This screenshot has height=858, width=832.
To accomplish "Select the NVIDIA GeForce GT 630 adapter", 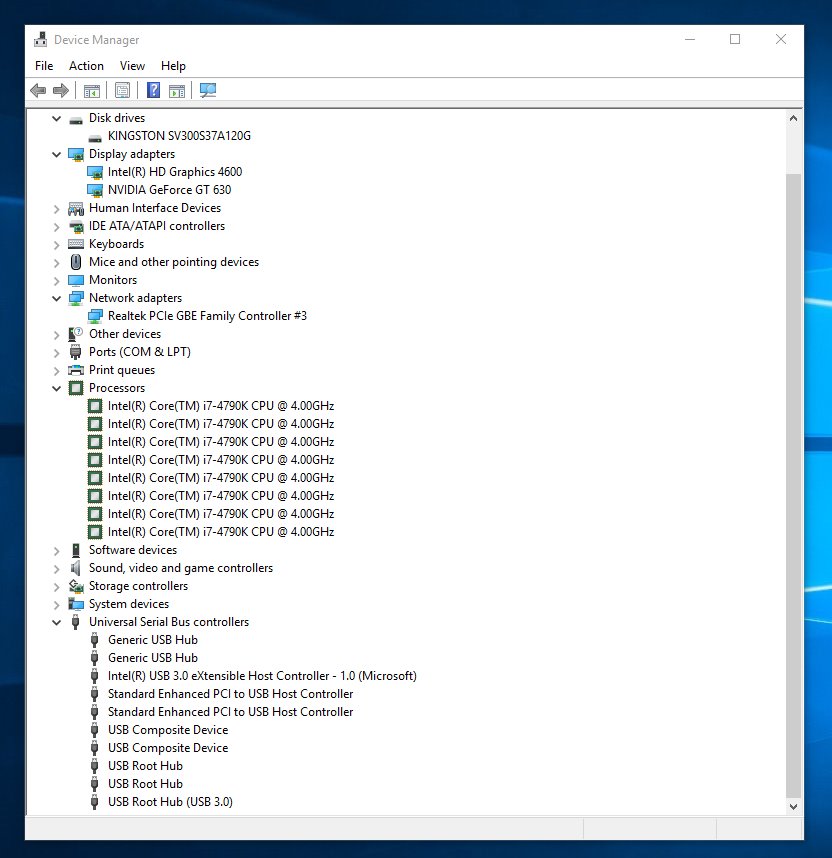I will (169, 190).
